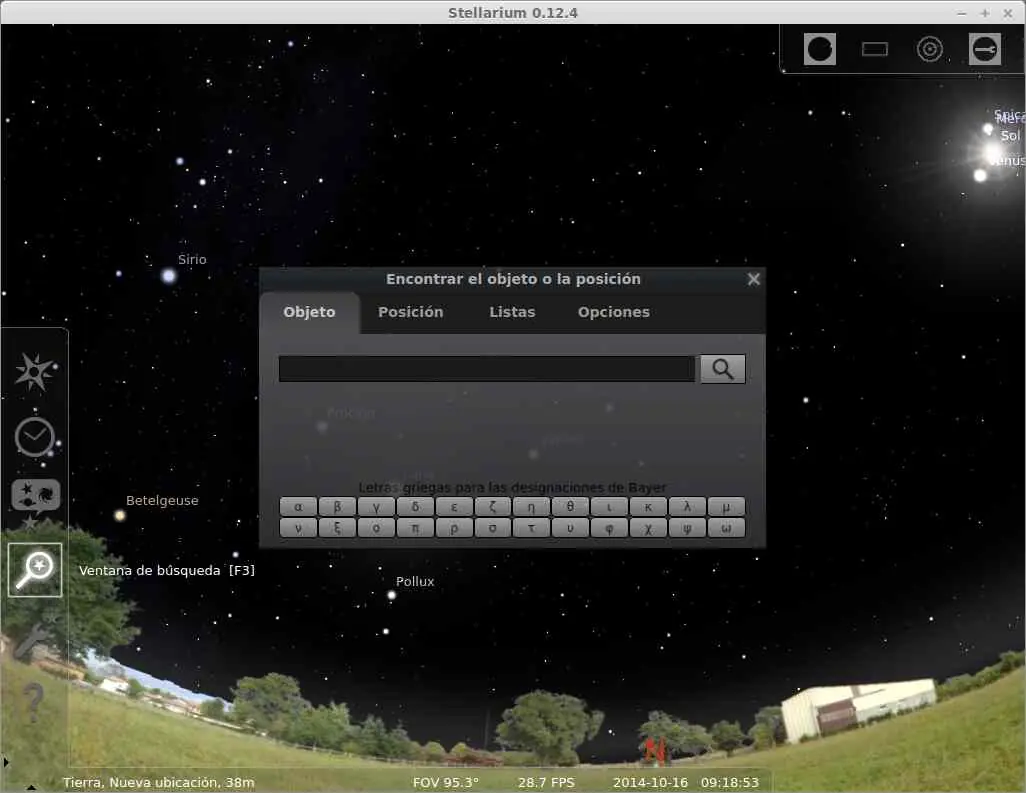Open the Date/time clock icon
Screen dimensions: 1026x793
click(35, 436)
